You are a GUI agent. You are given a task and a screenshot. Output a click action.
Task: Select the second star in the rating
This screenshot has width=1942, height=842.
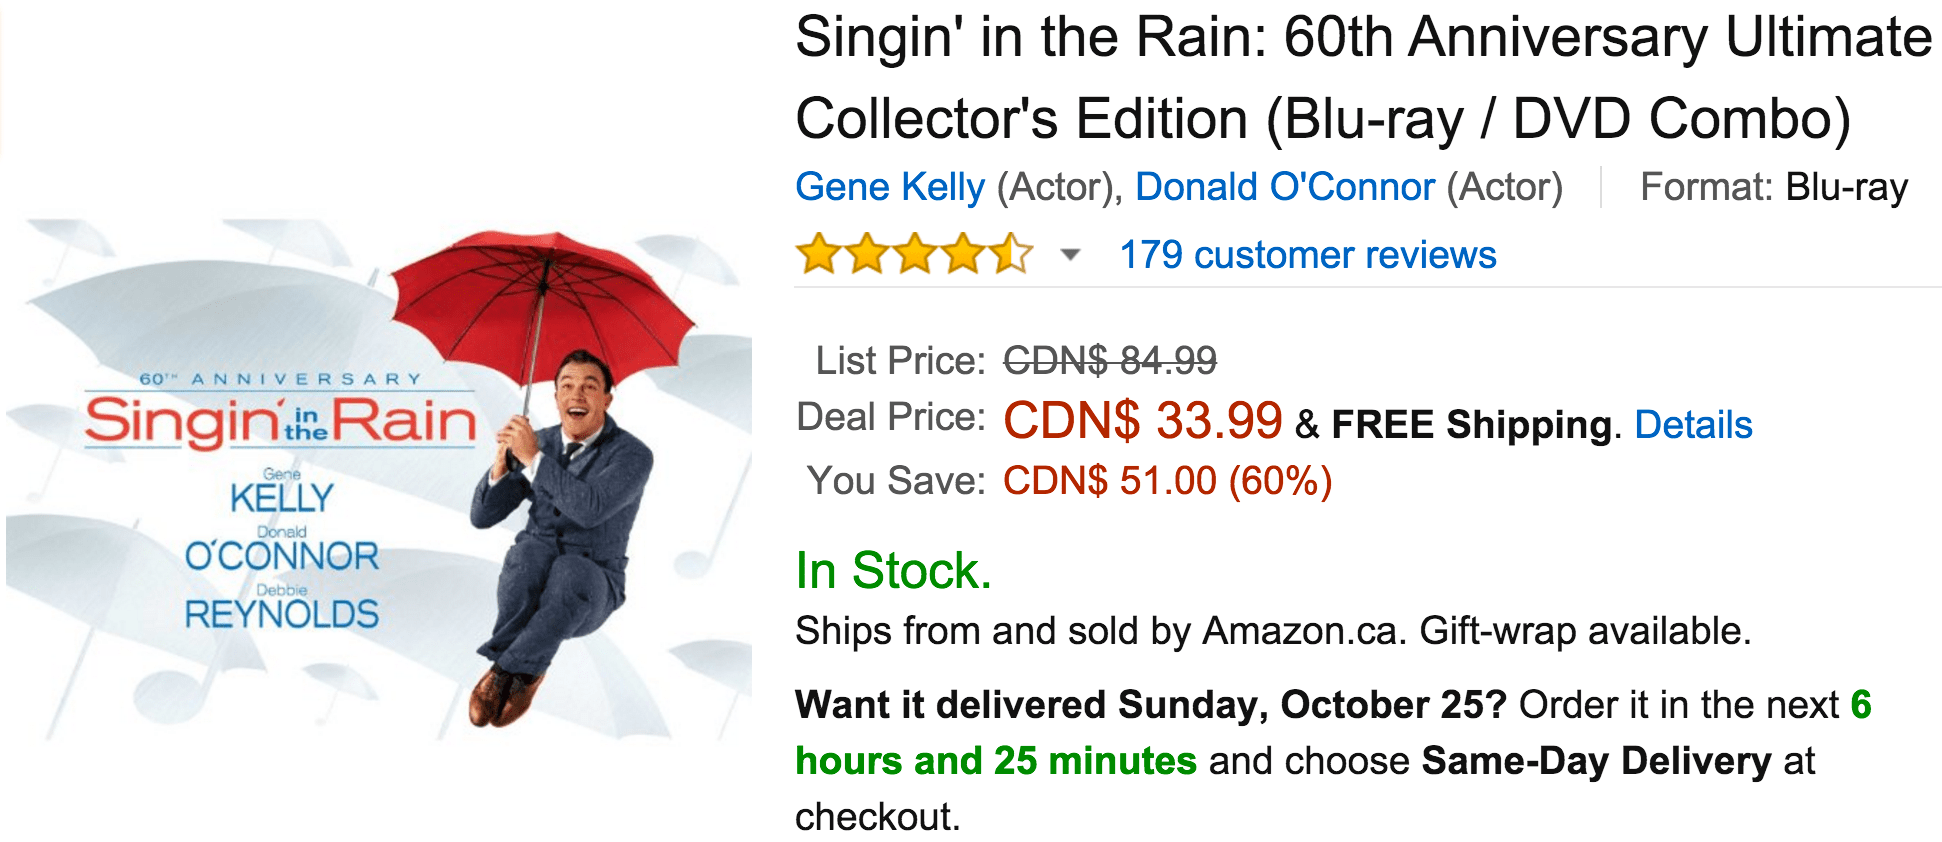tap(866, 255)
